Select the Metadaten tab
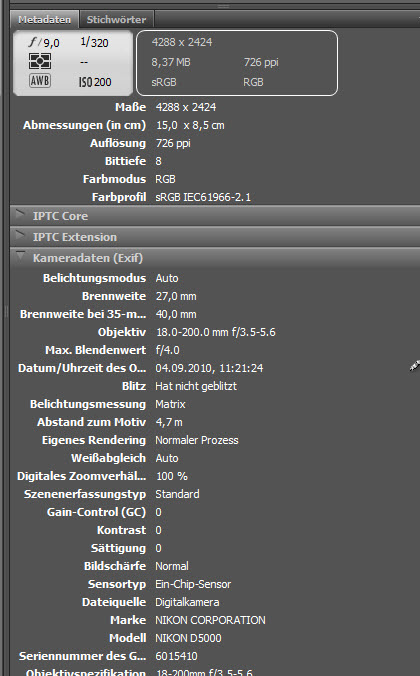Viewport: 420px width, 676px height. click(x=44, y=19)
